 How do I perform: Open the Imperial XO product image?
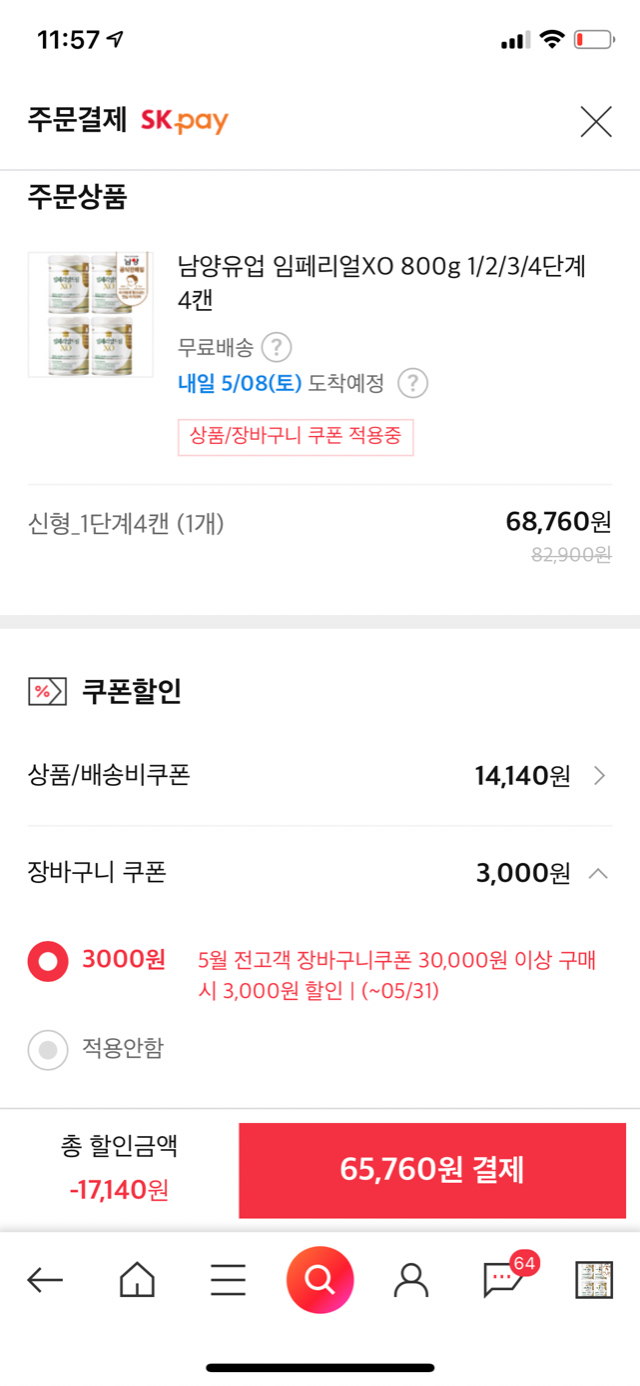pos(90,315)
